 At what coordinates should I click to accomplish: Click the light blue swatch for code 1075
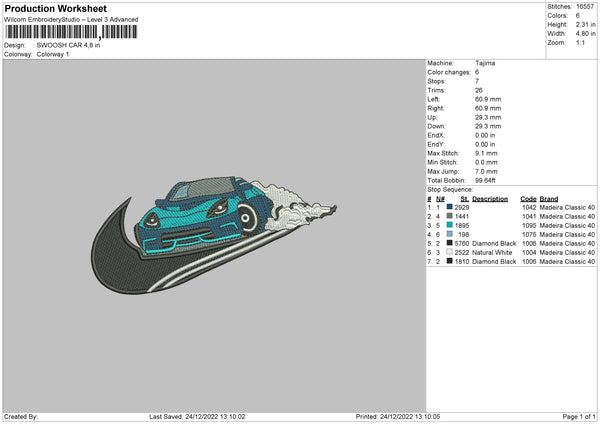coord(450,234)
